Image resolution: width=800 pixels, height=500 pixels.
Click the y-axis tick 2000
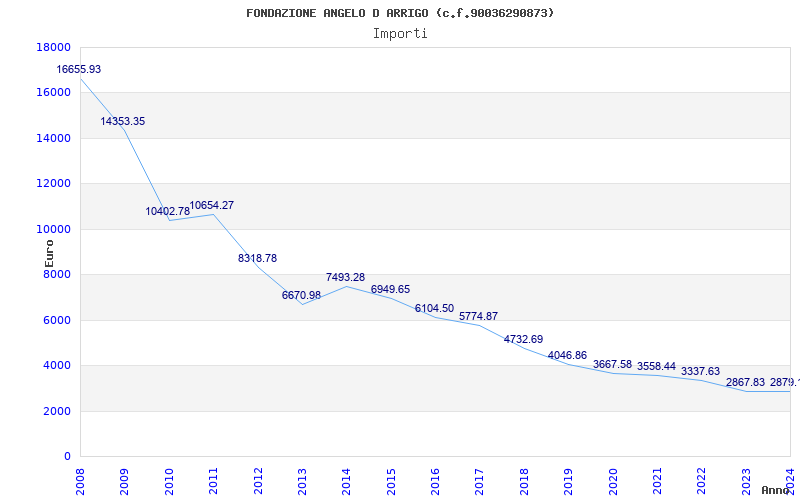point(56,411)
